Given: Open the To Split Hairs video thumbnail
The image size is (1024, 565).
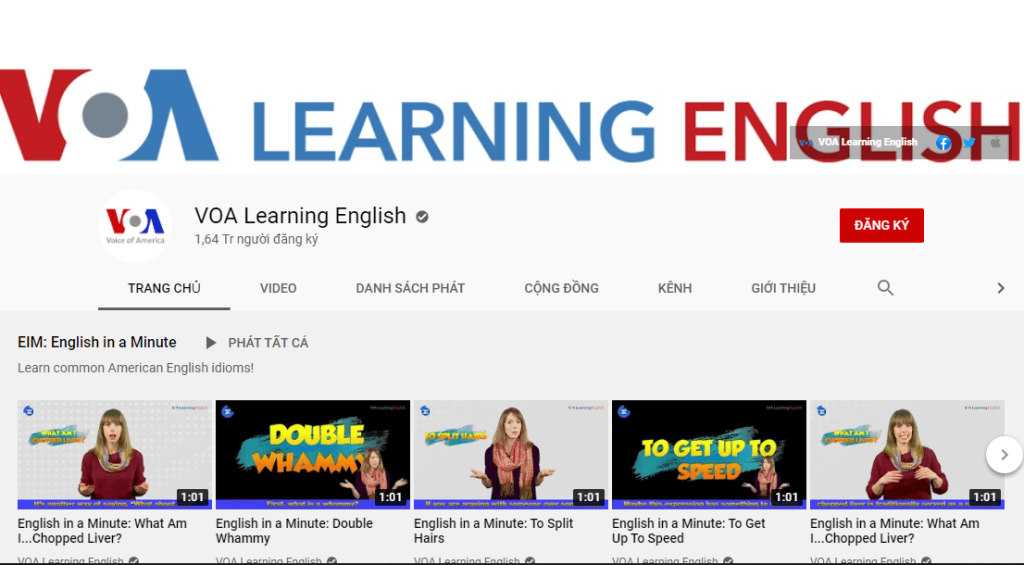Looking at the screenshot, I should [x=511, y=455].
